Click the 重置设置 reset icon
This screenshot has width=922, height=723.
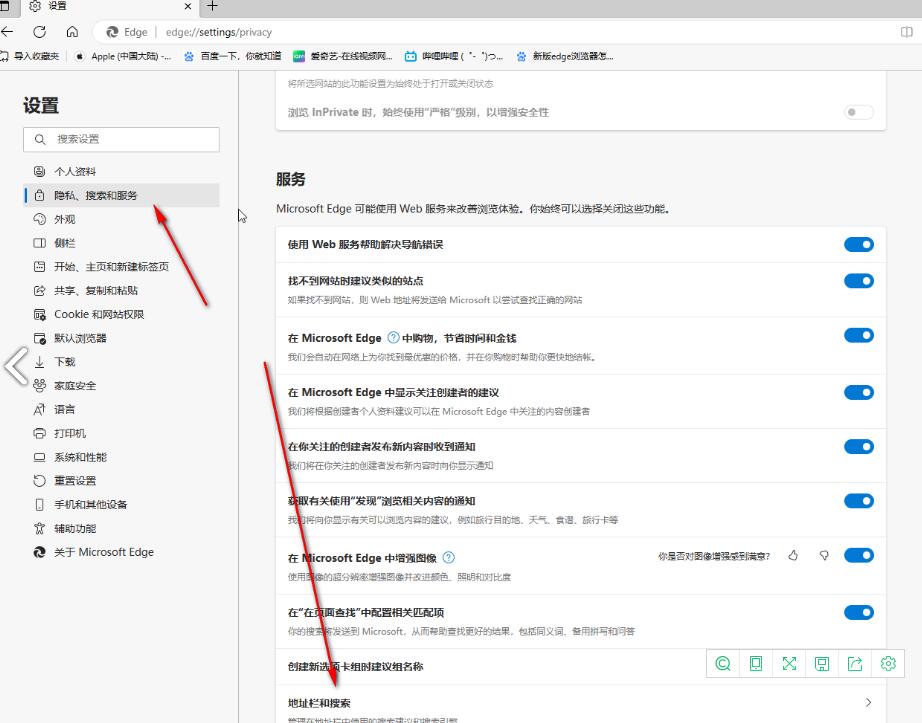pyautogui.click(x=39, y=481)
